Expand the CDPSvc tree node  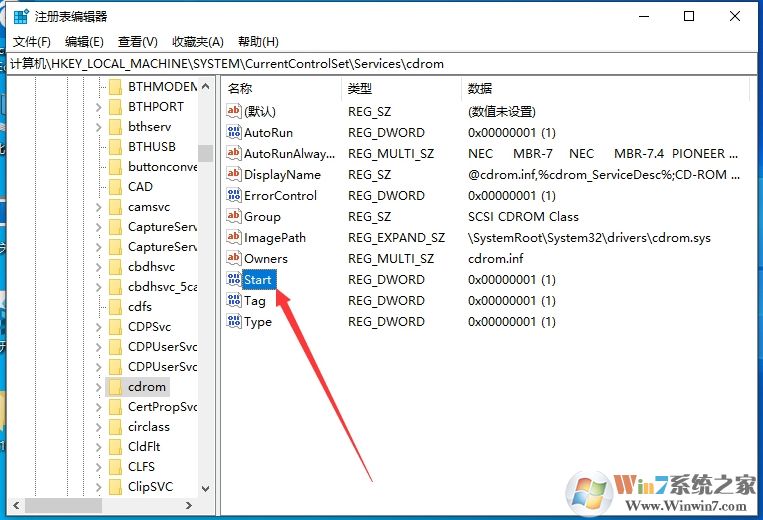99,326
